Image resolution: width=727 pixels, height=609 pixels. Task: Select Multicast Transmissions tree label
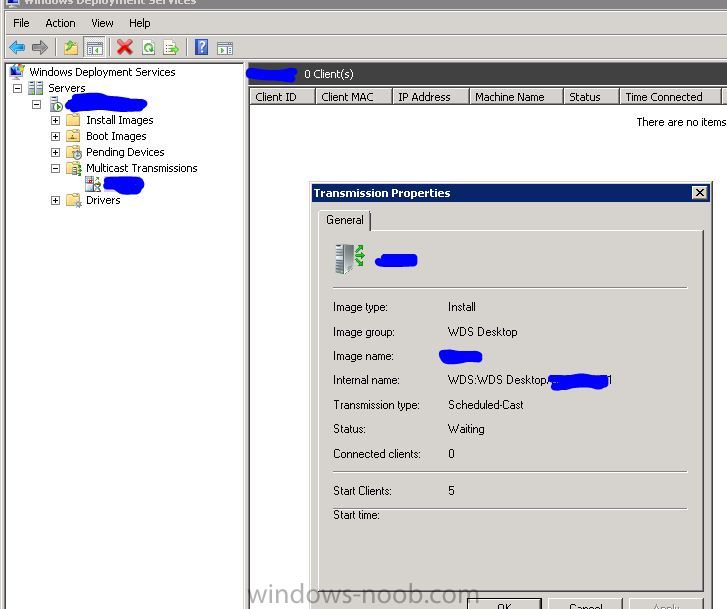pos(141,168)
